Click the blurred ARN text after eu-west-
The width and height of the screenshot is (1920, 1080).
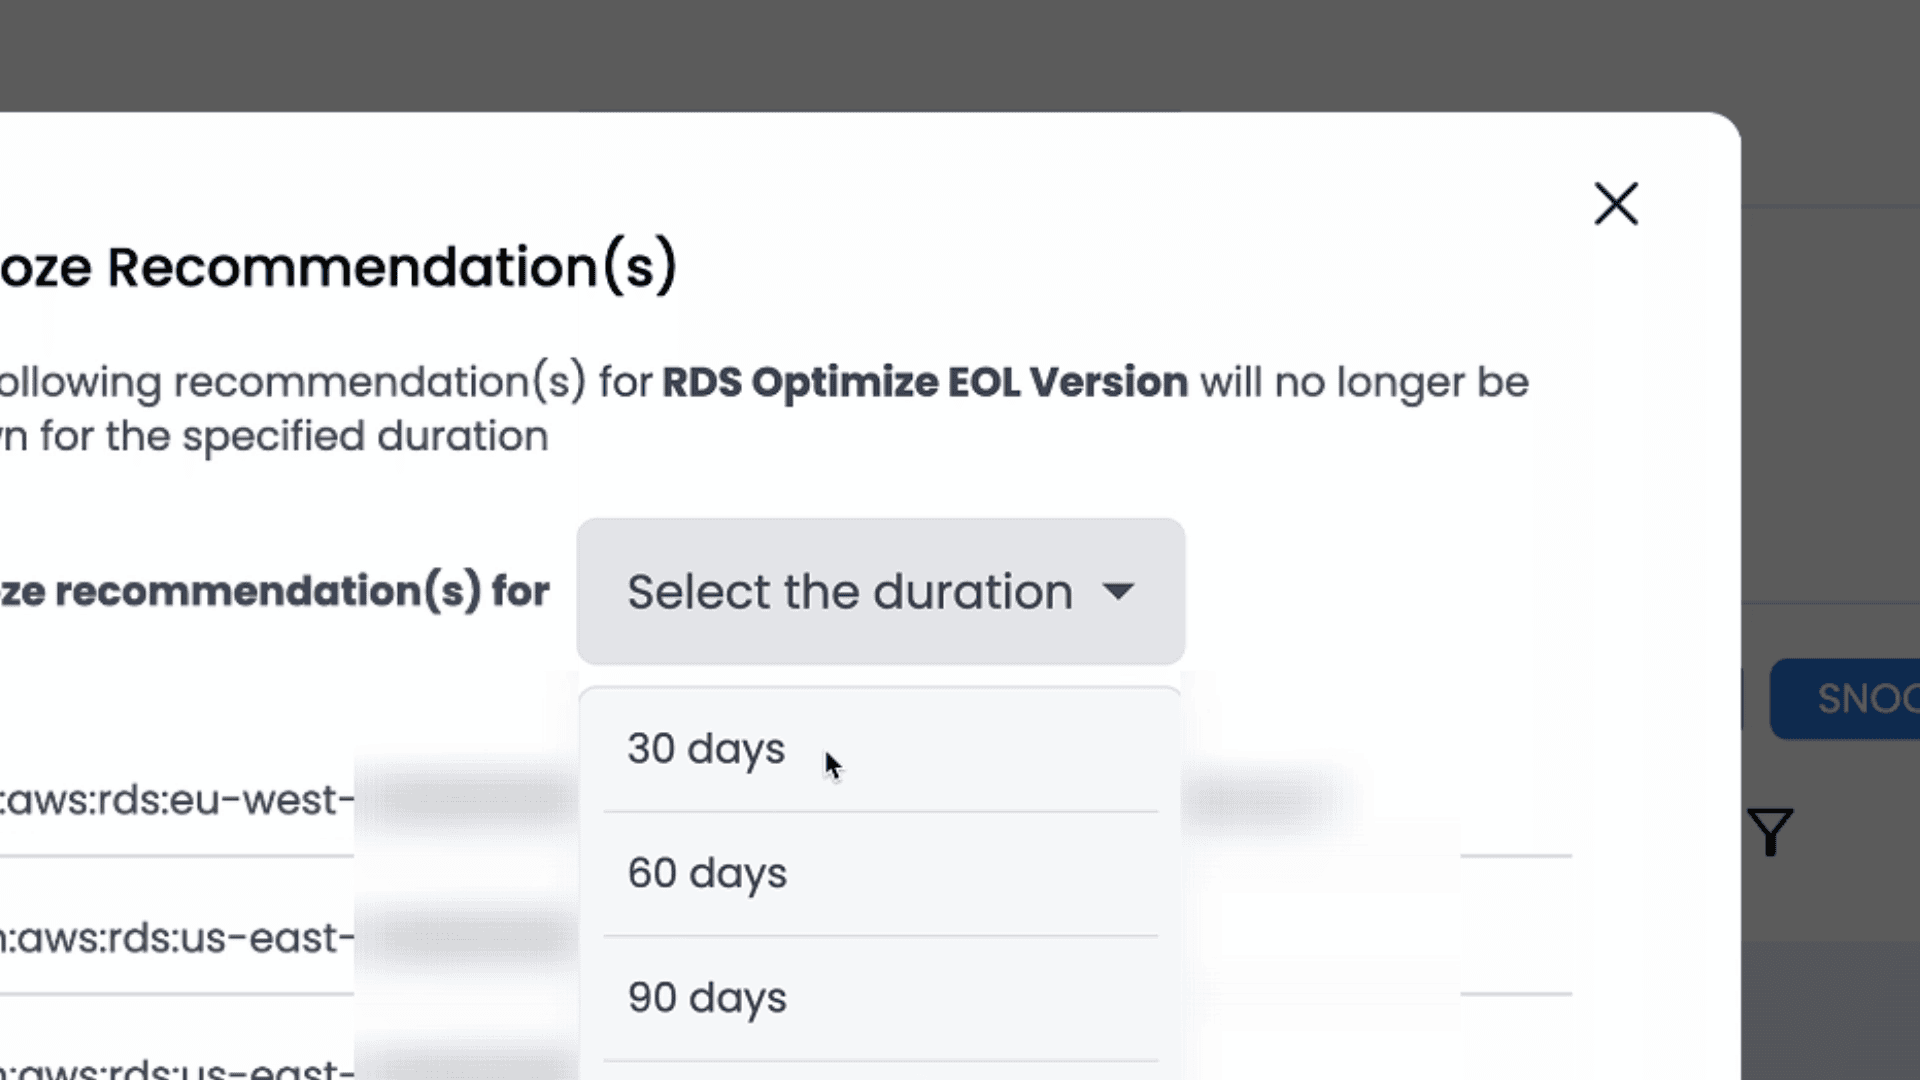click(467, 800)
